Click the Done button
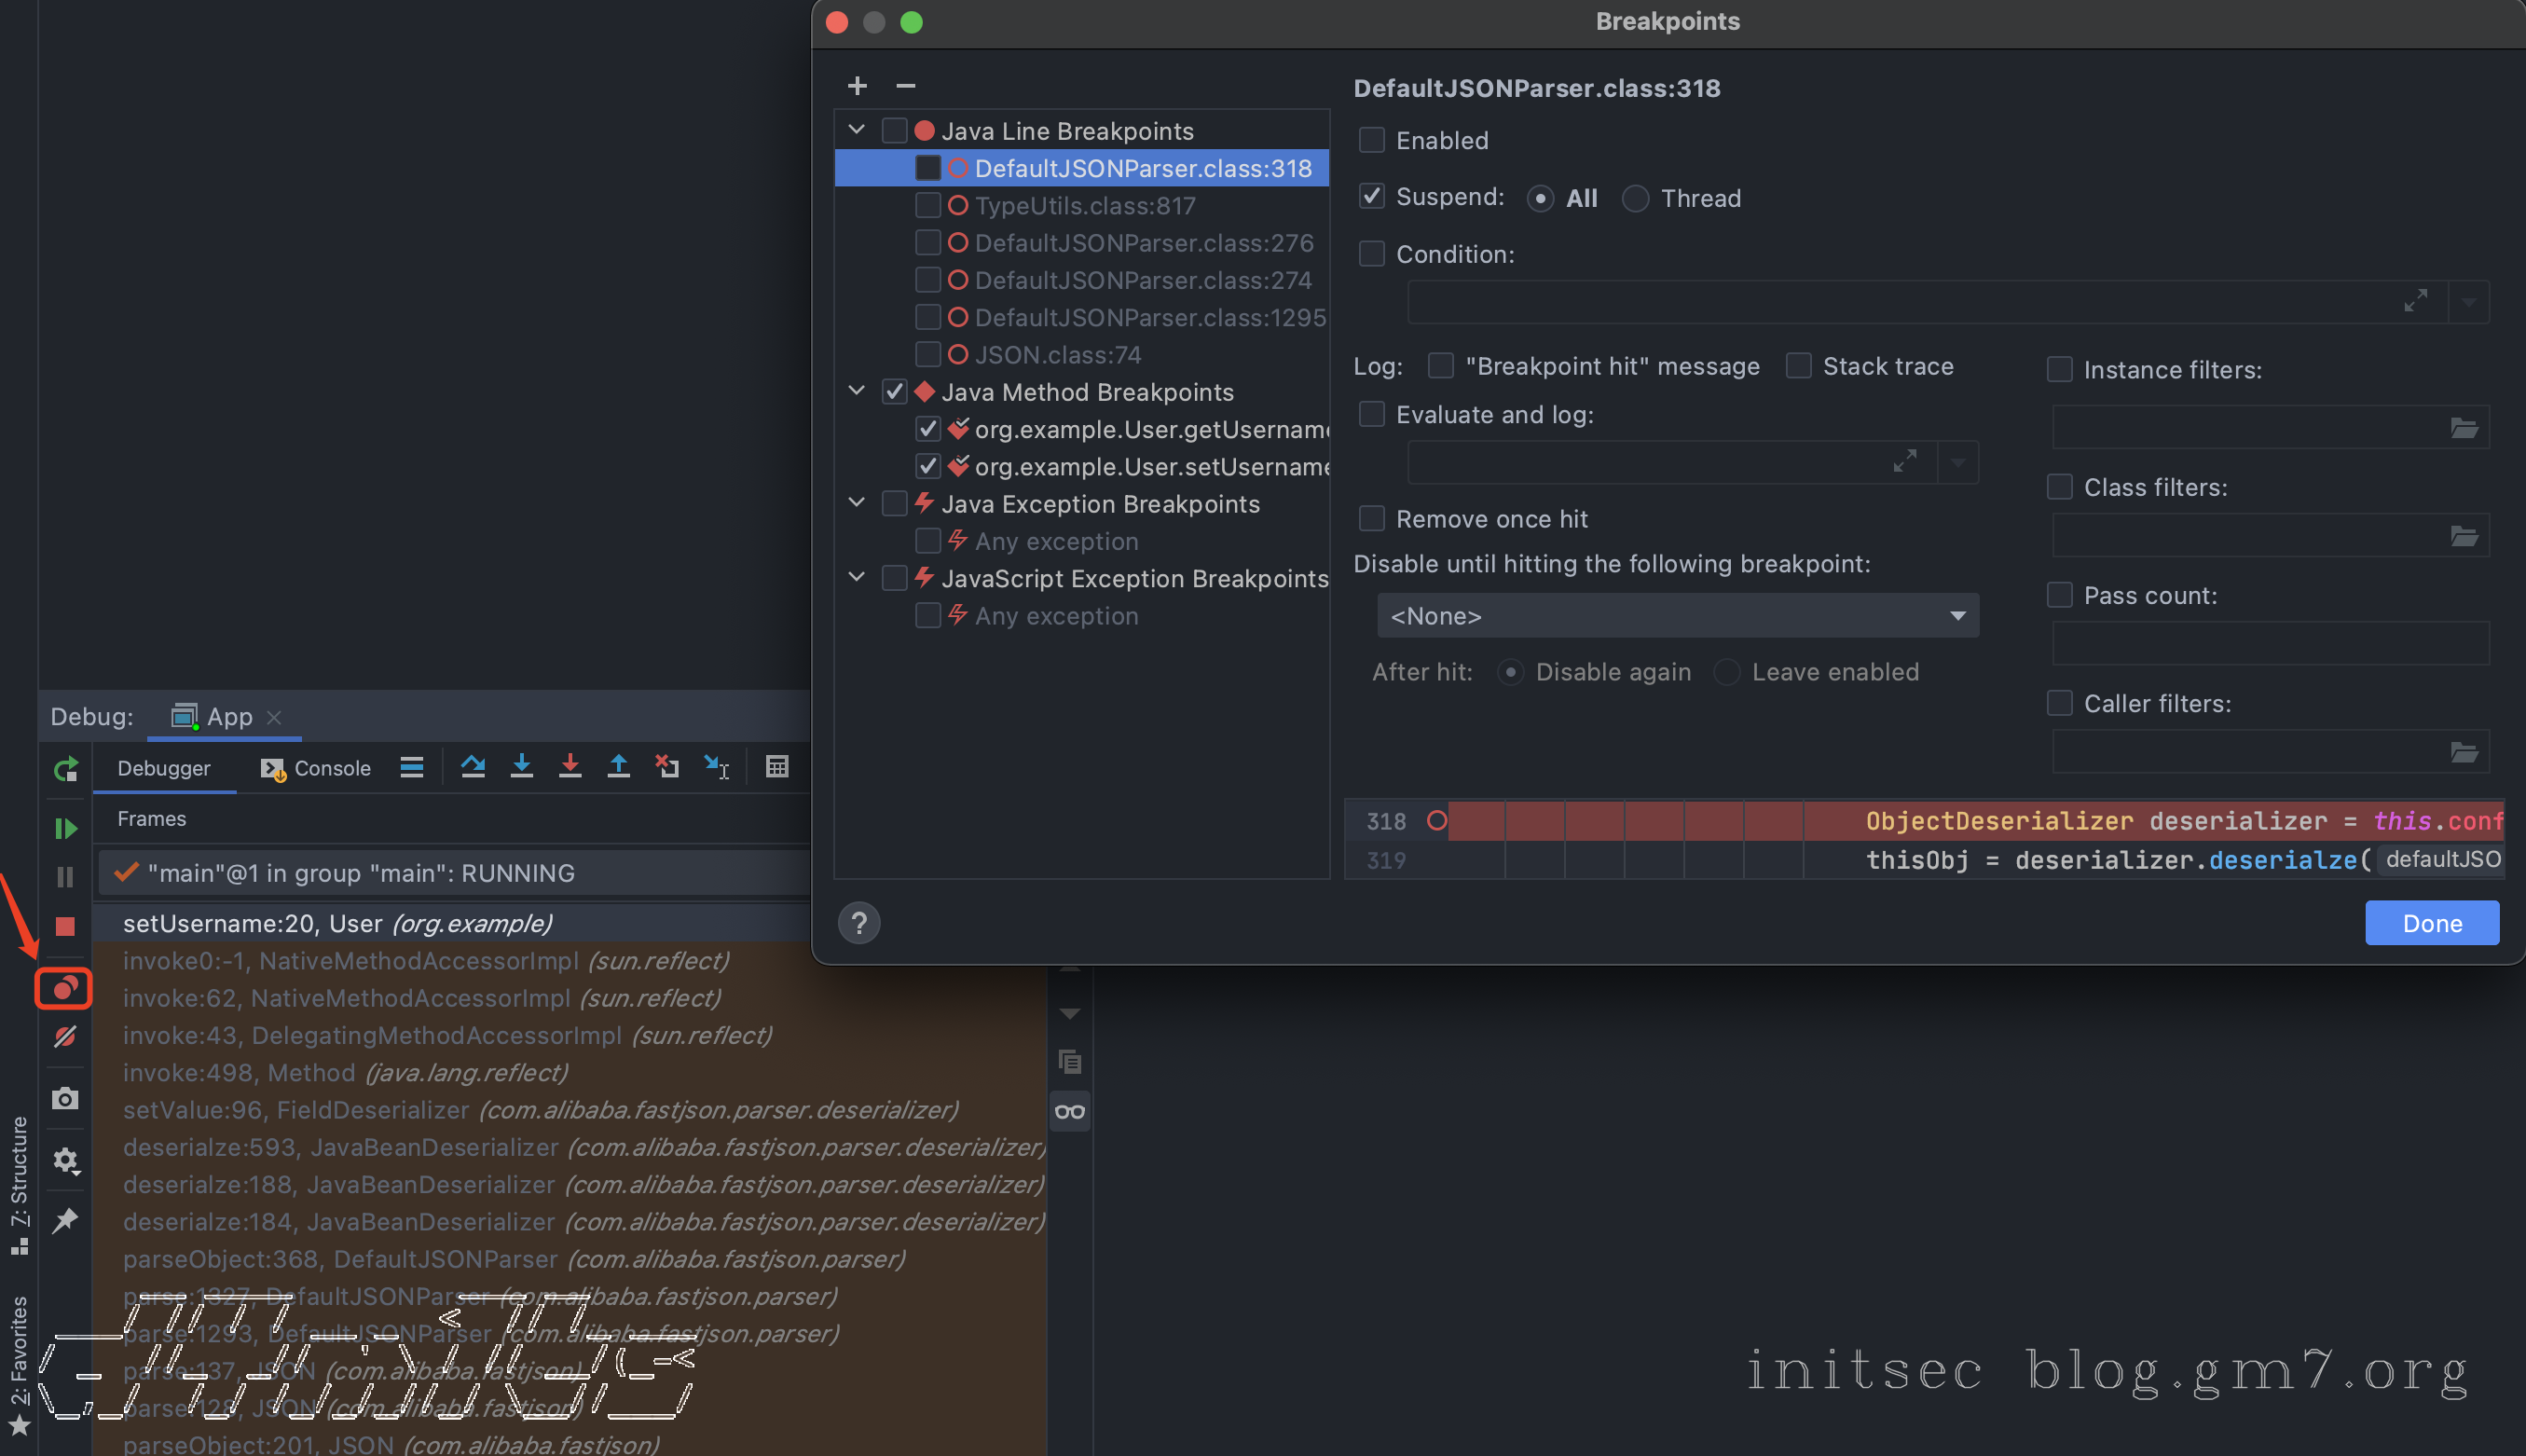The height and width of the screenshot is (1456, 2526). pos(2431,922)
